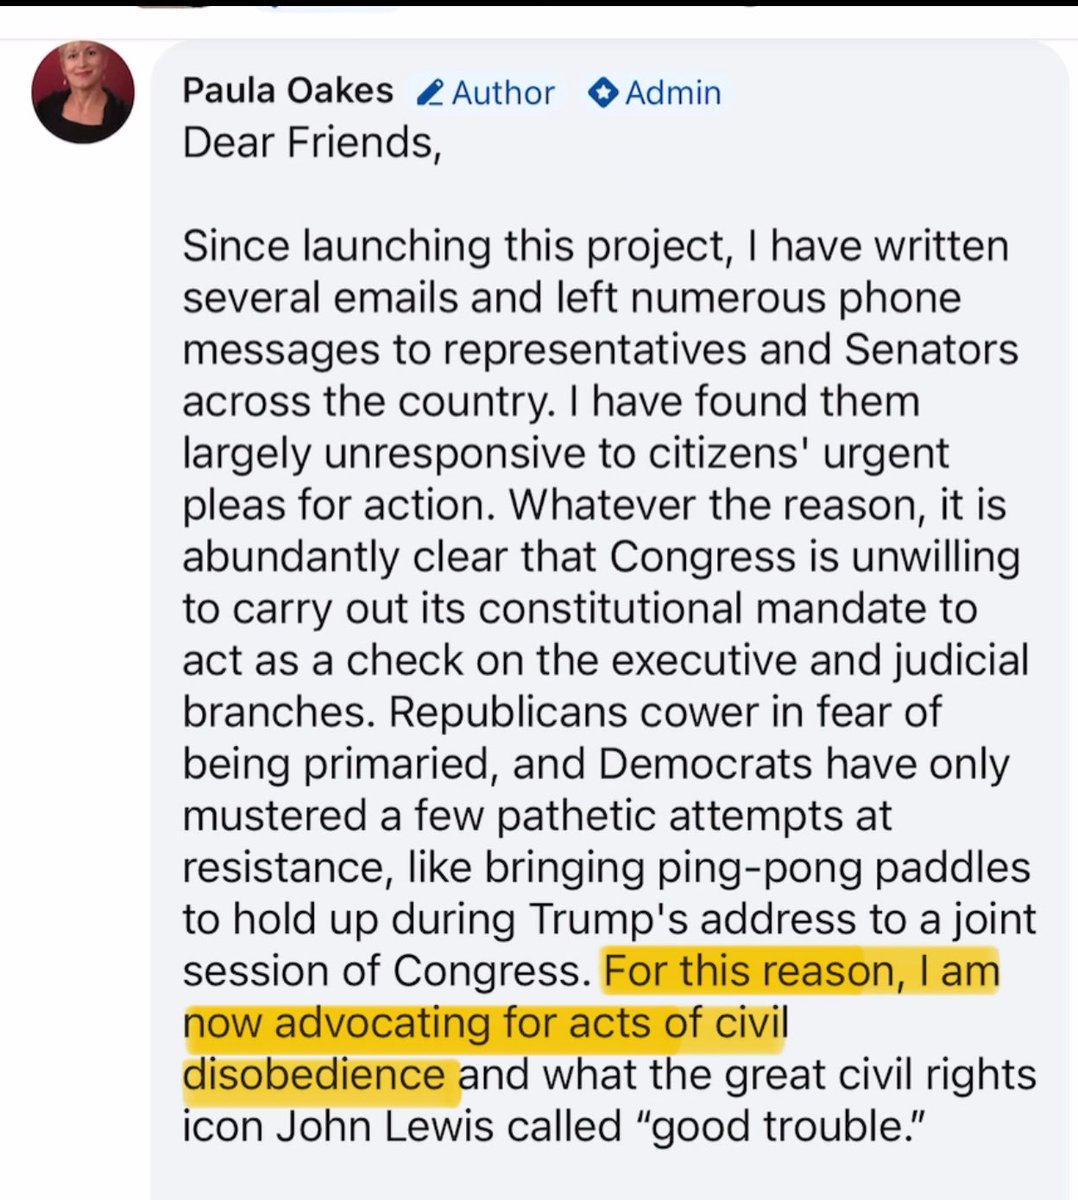The image size is (1078, 1200).
Task: Click the word "Democrats" in the comment
Action: point(706,763)
